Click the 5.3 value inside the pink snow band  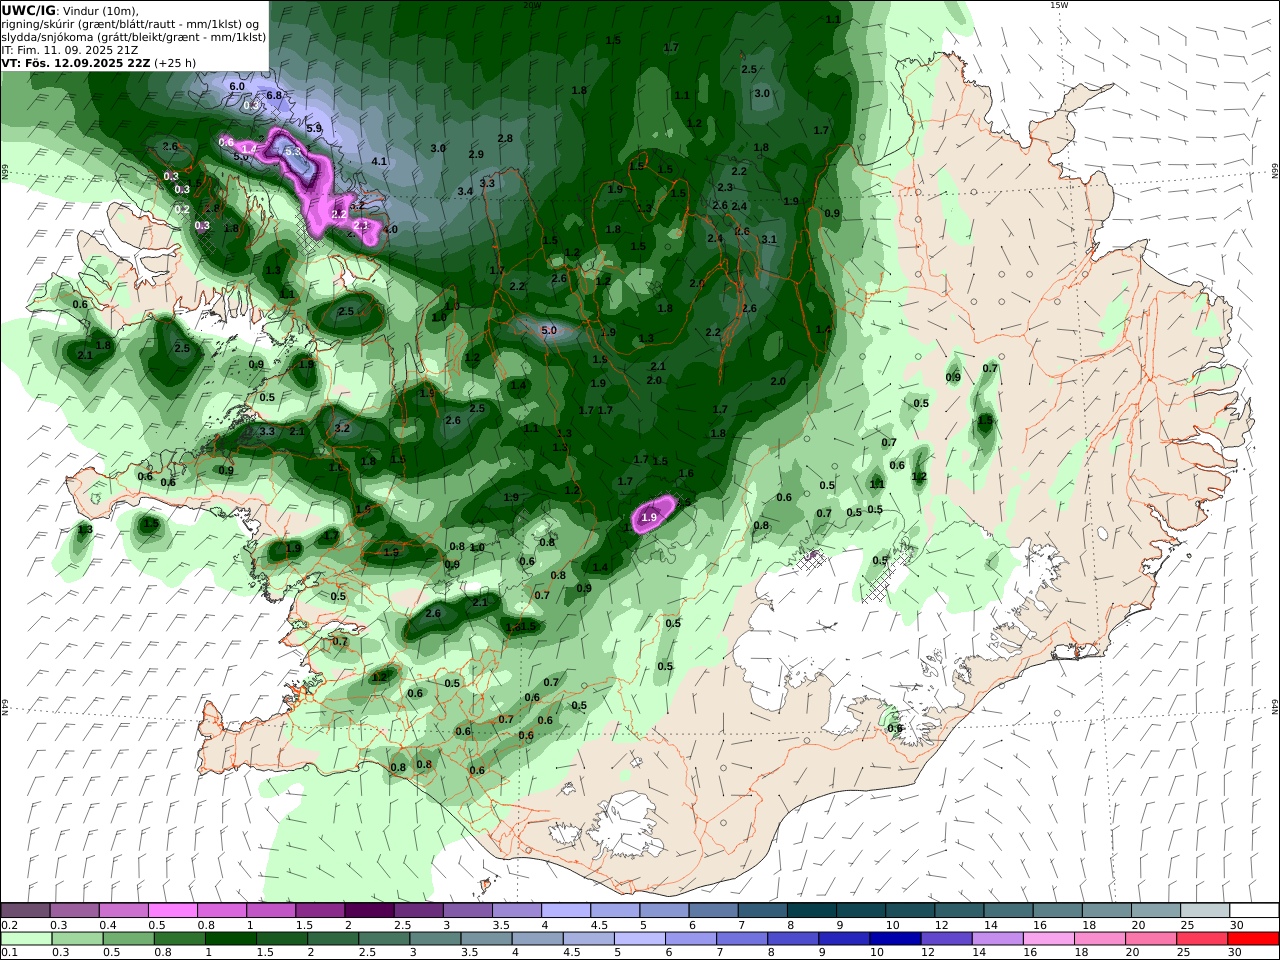tap(292, 151)
